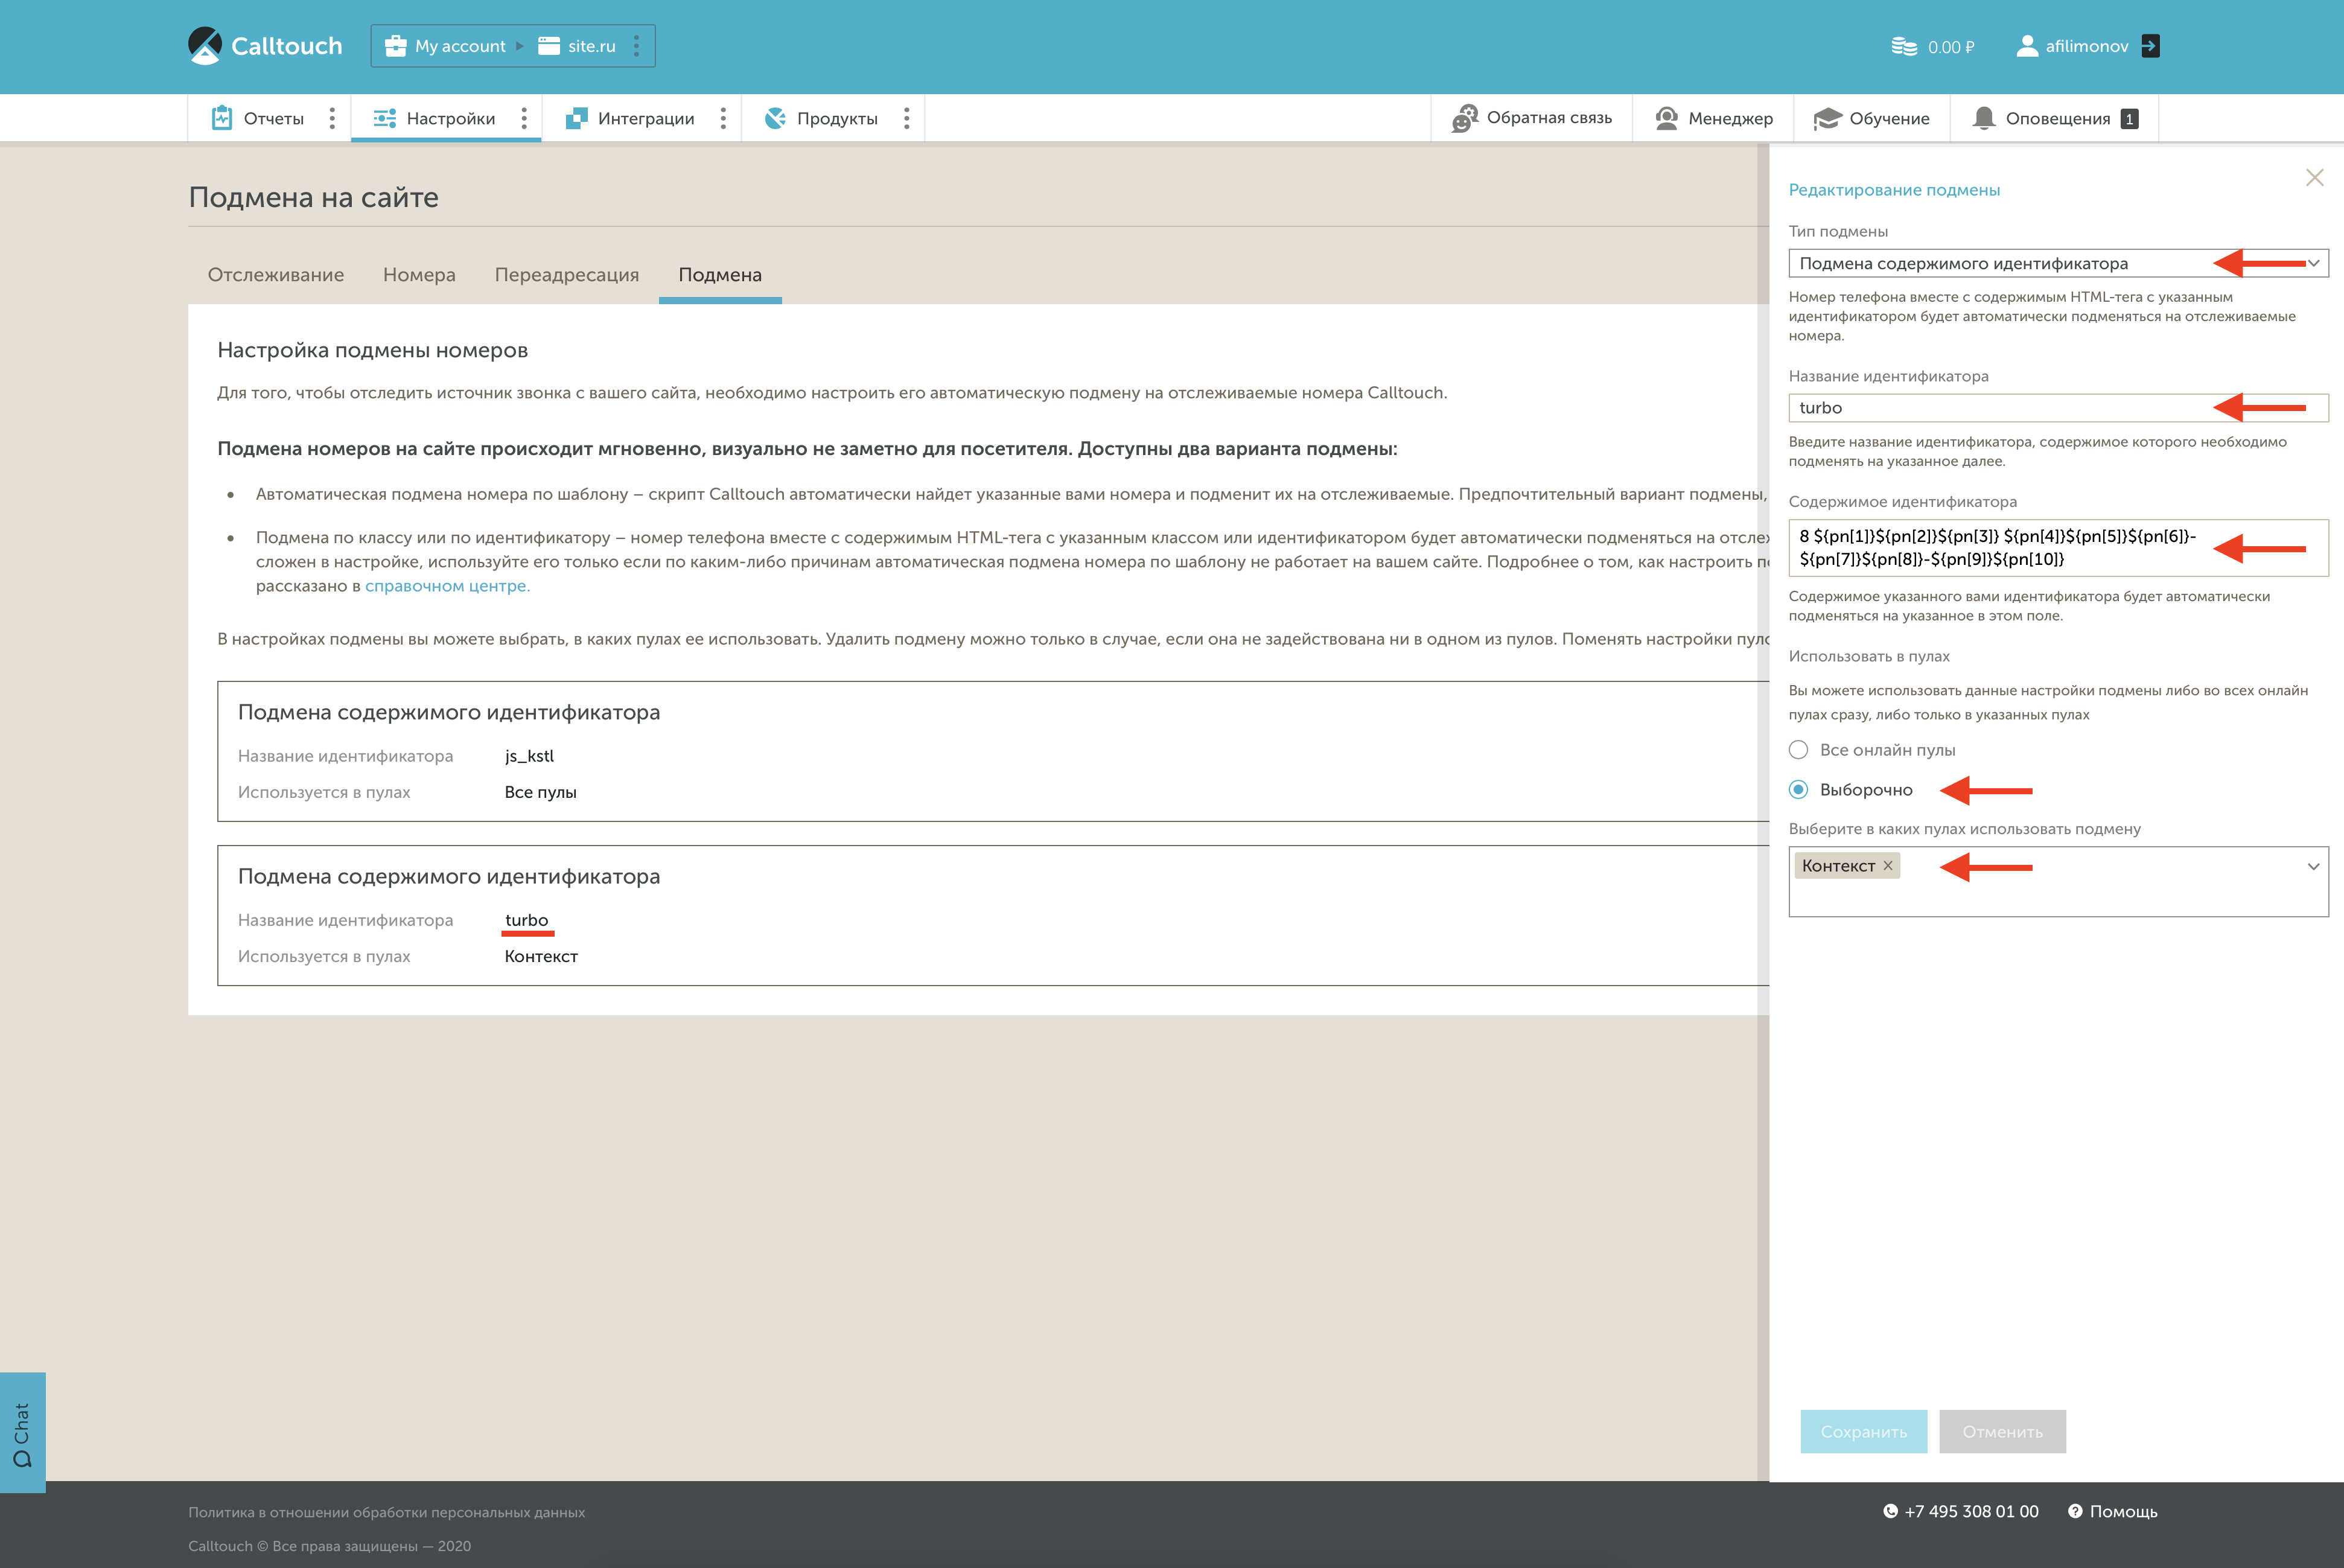
Task: Click the Контекст pool value in turbo card
Action: point(541,956)
